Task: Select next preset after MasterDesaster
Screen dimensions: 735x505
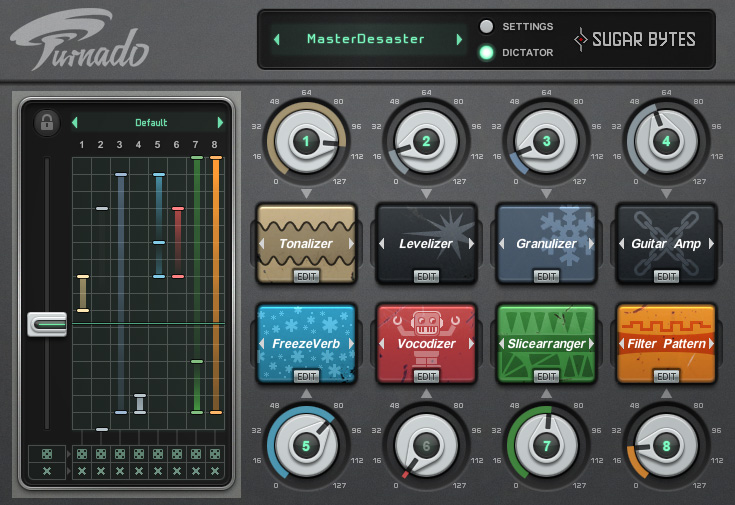Action: [x=460, y=40]
